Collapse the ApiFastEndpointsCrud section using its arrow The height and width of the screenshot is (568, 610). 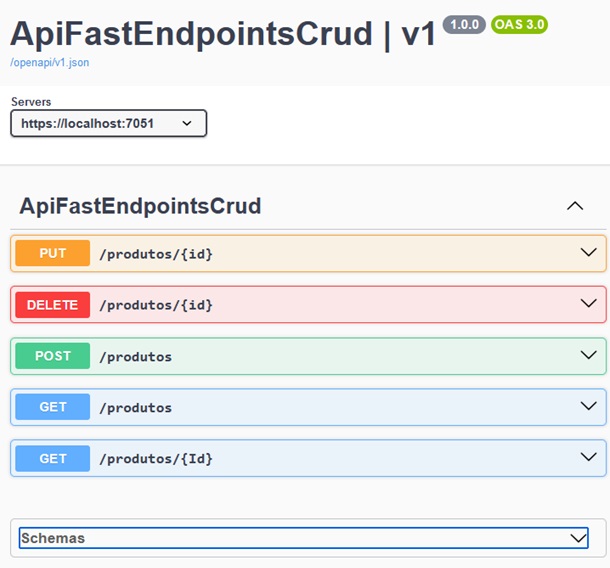(x=575, y=206)
